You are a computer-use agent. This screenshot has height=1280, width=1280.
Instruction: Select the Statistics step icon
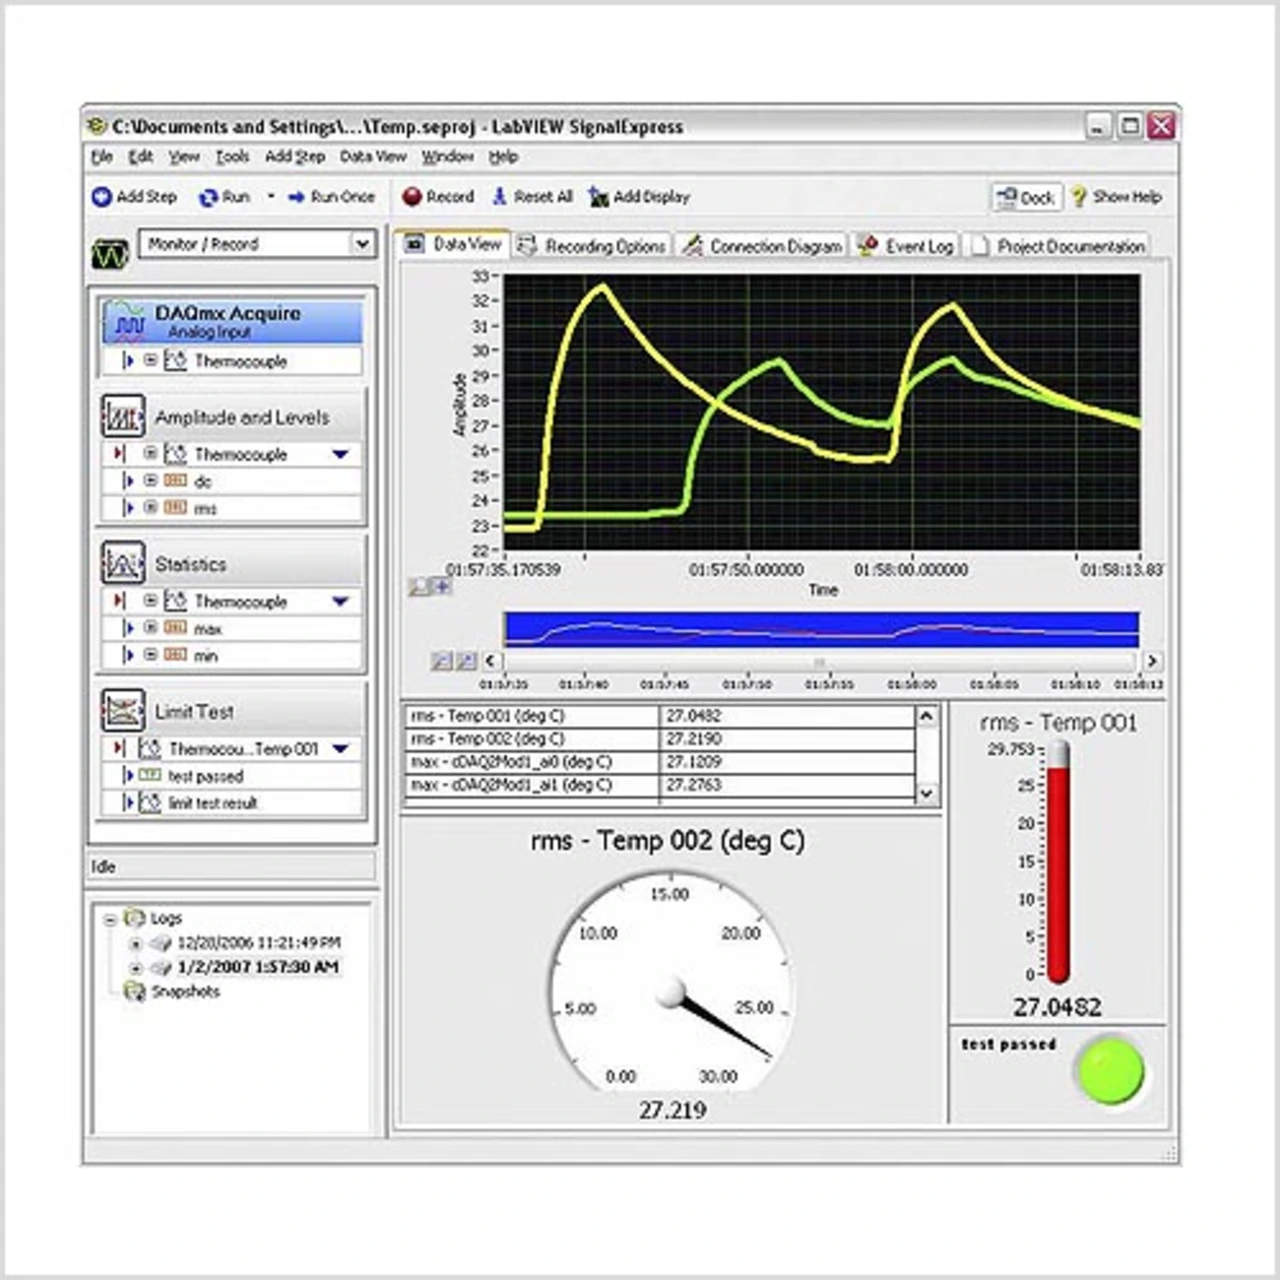click(x=123, y=563)
